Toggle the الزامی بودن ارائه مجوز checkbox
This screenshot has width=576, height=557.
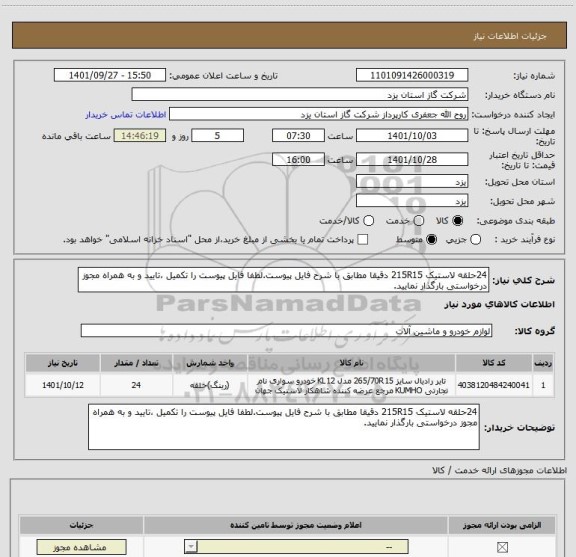pyautogui.click(x=502, y=547)
